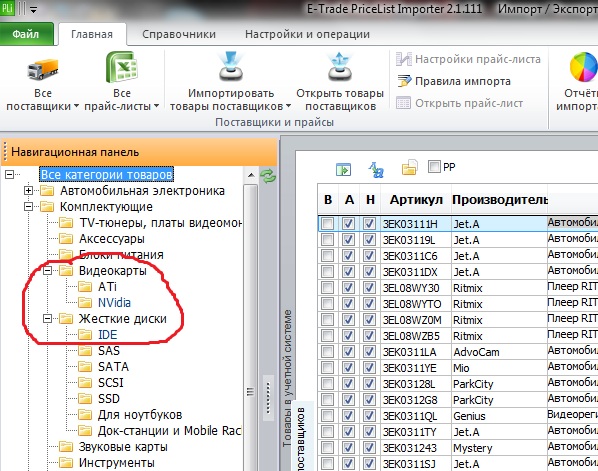Screen dimensions: 598x471
Task: Click the sort A-Z icon above table
Action: coord(376,170)
